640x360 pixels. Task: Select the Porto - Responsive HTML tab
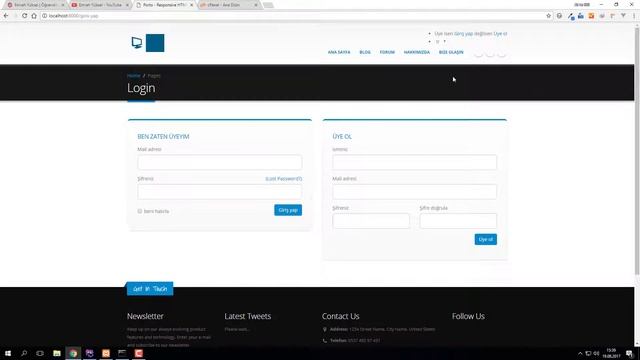(x=164, y=5)
